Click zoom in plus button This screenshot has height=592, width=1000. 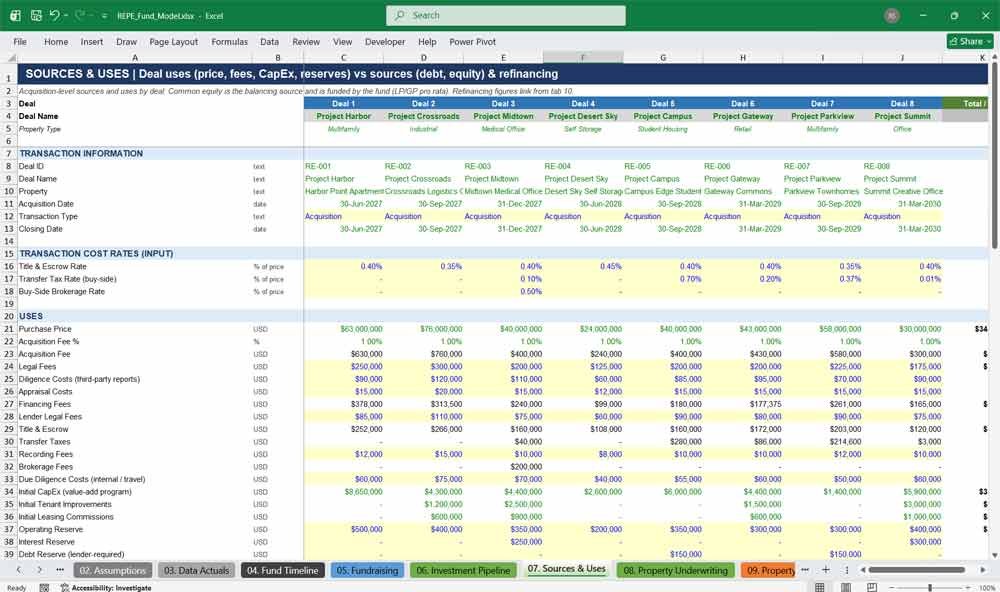click(x=967, y=587)
